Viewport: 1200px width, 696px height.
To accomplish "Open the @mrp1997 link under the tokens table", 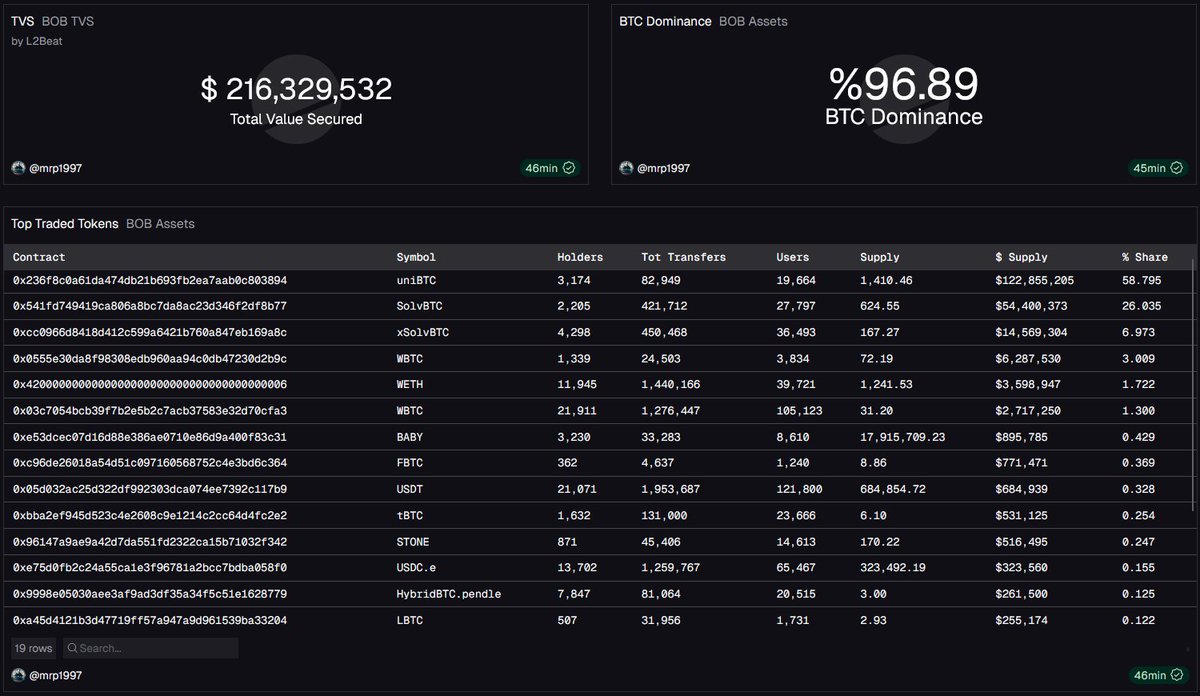I will coord(56,675).
